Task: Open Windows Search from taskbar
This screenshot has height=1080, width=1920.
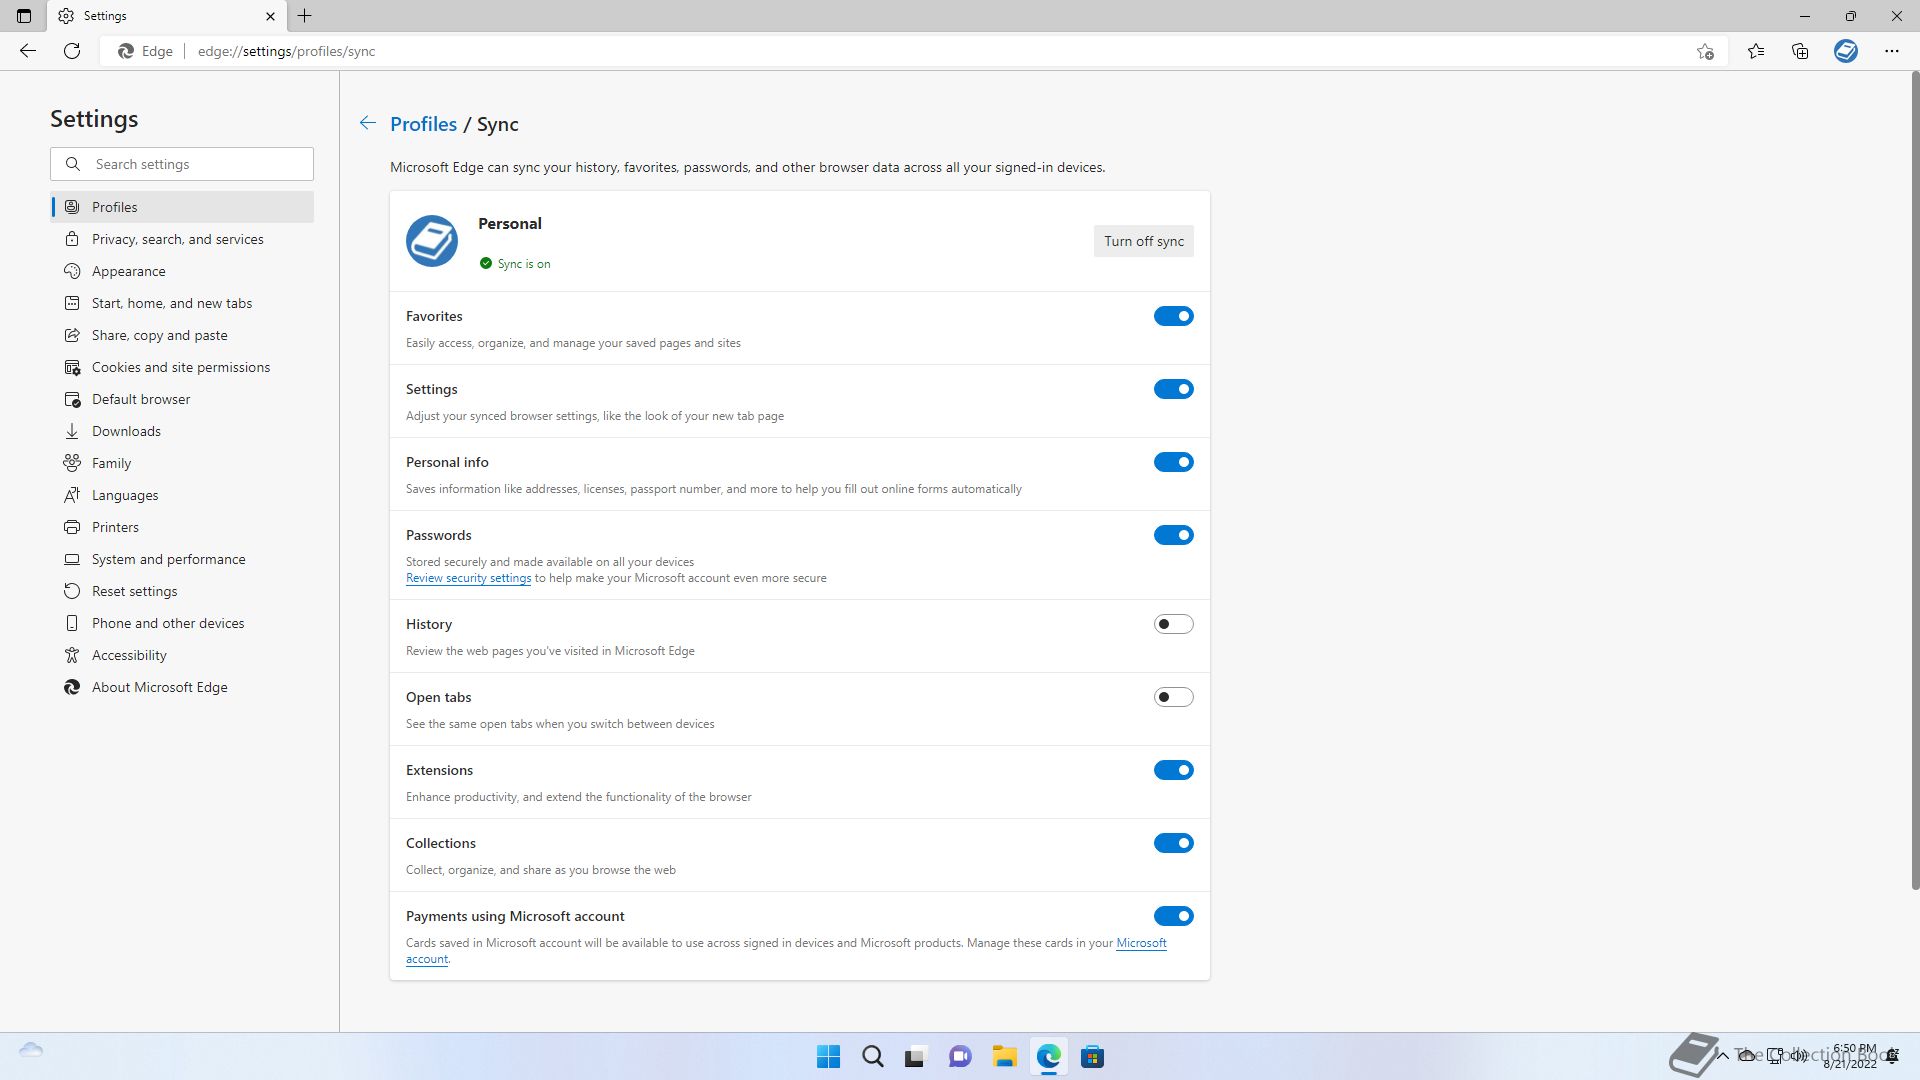Action: (x=872, y=1057)
